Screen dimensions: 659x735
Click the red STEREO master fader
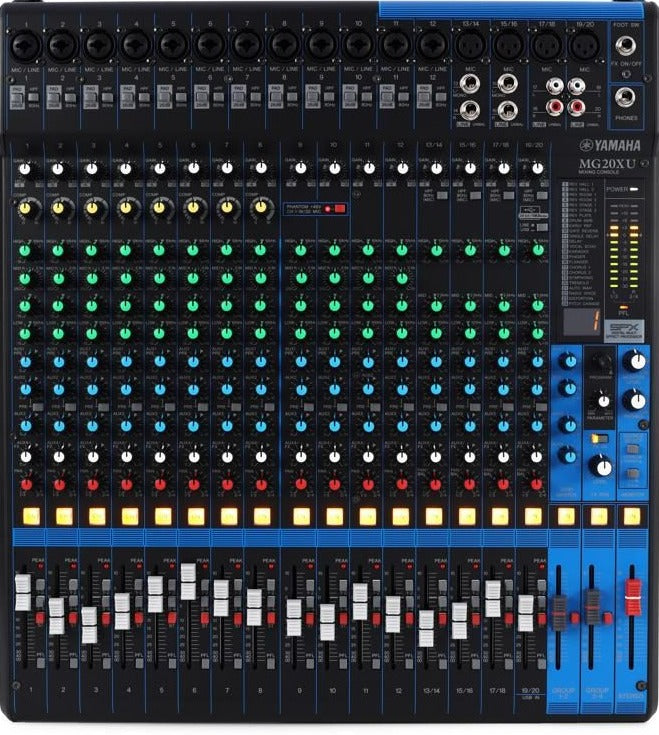point(632,590)
